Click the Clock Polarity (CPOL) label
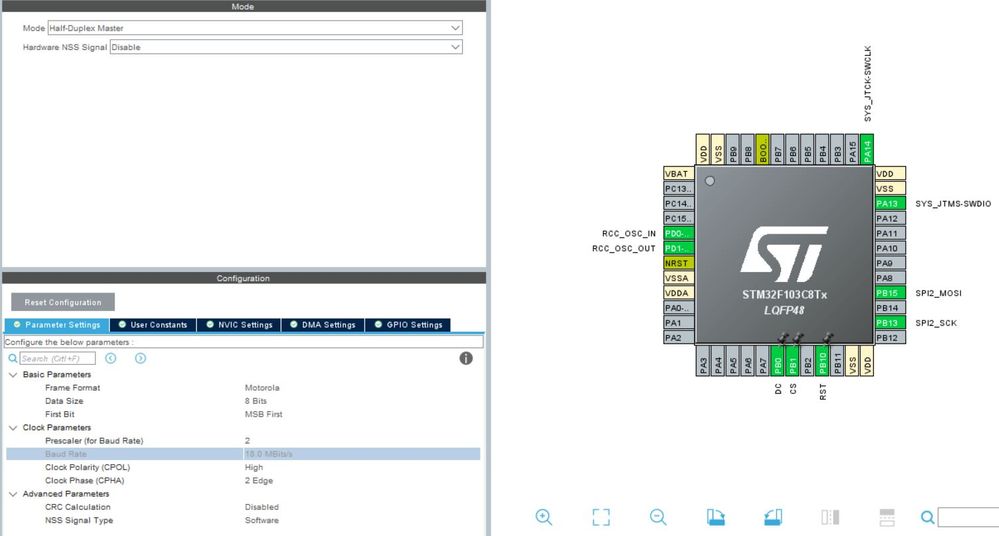Image resolution: width=999 pixels, height=536 pixels. point(87,467)
